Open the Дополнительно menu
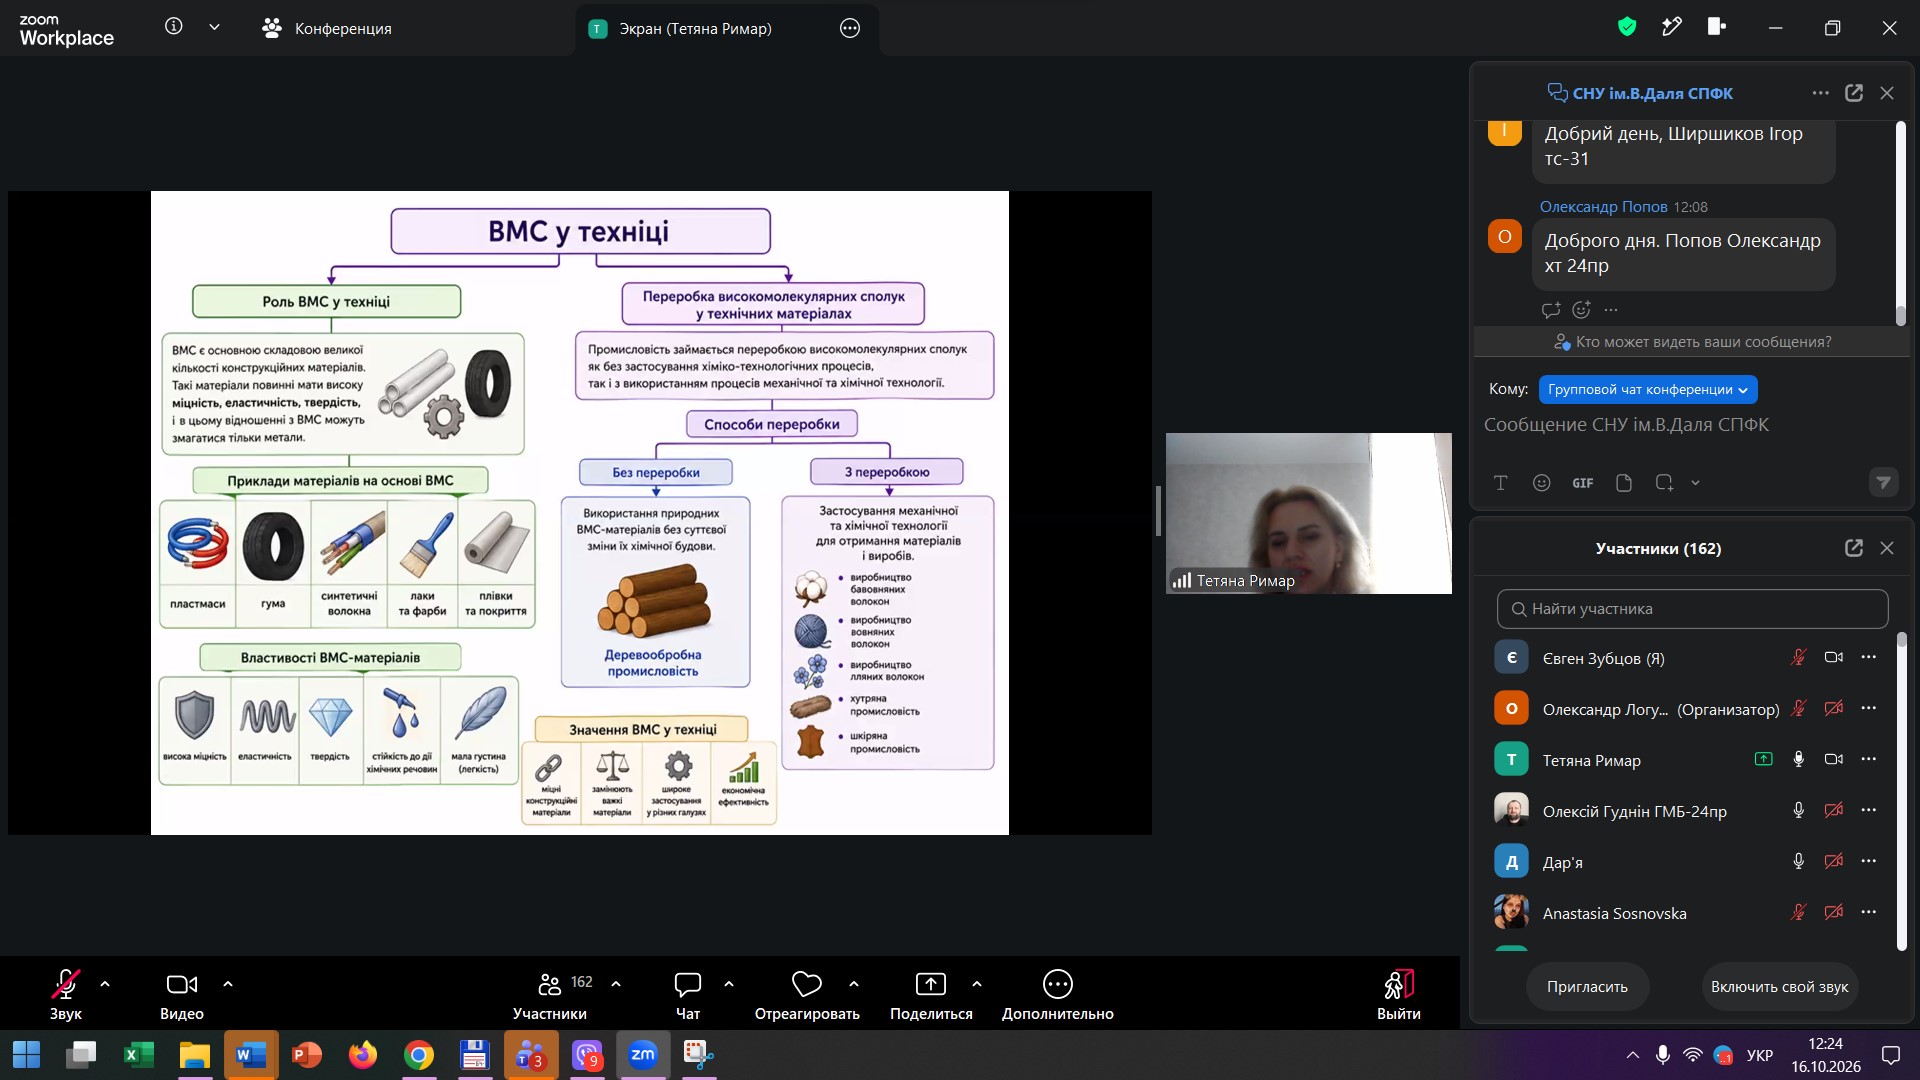This screenshot has height=1080, width=1920. 1058,995
